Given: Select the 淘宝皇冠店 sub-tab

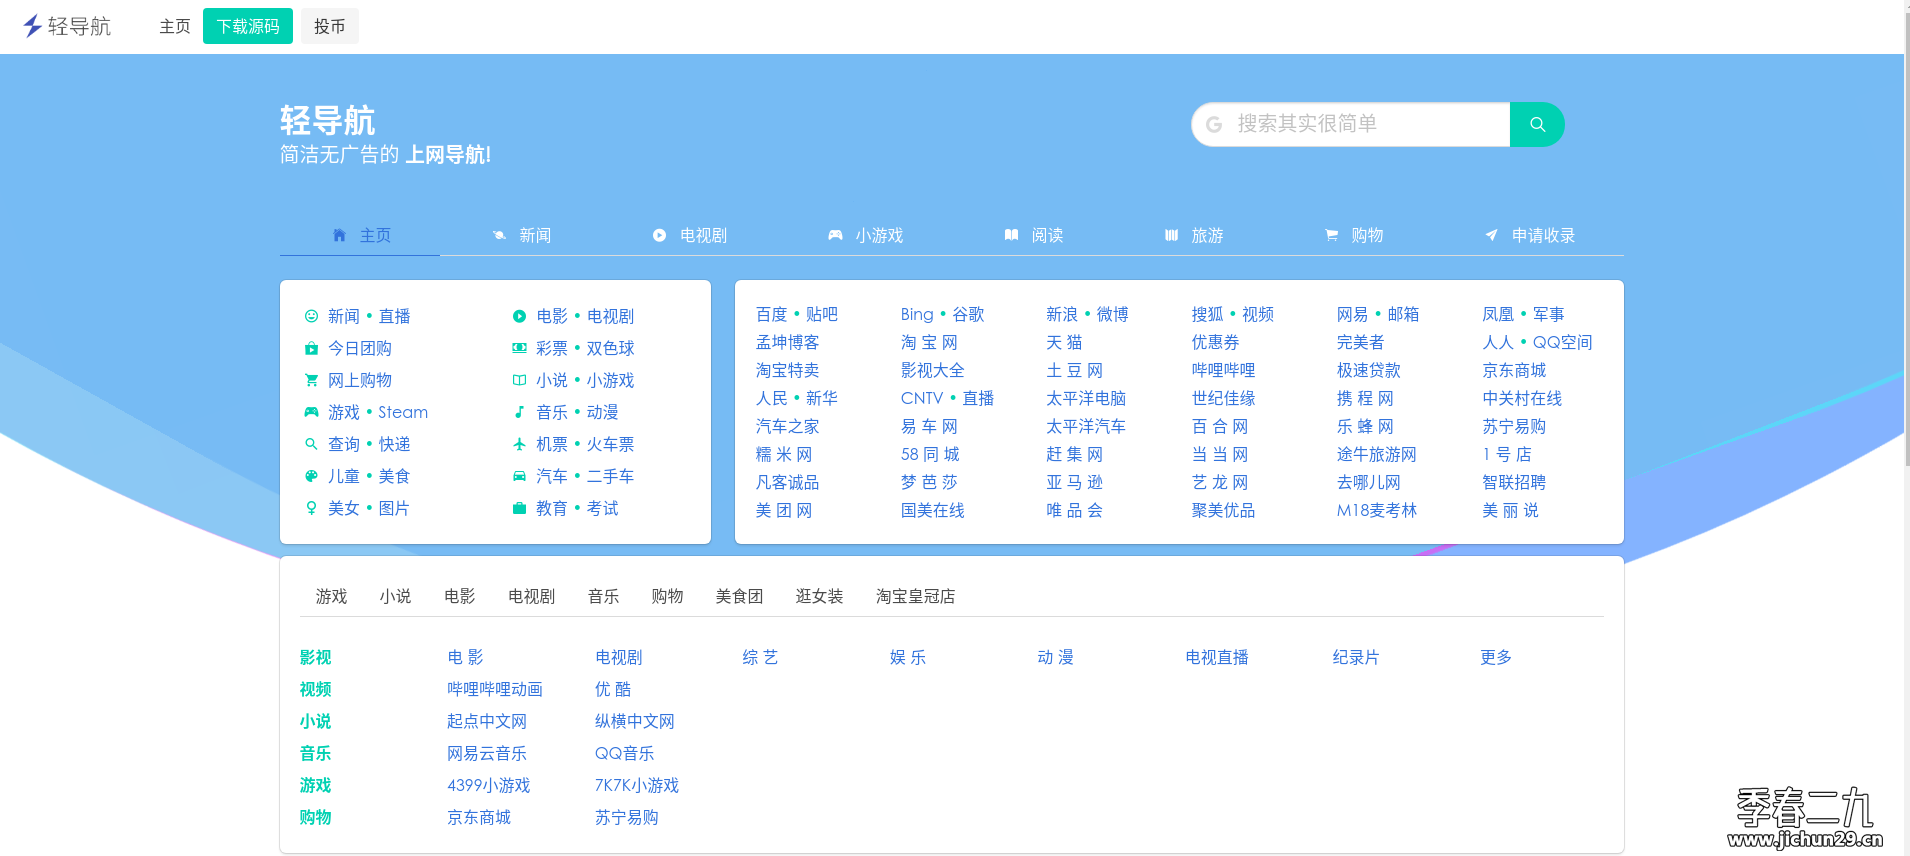Looking at the screenshot, I should coord(916,596).
